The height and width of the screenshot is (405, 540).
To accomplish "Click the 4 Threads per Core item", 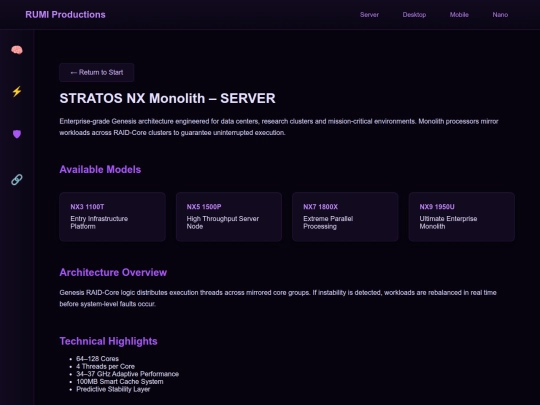I will coord(105,366).
